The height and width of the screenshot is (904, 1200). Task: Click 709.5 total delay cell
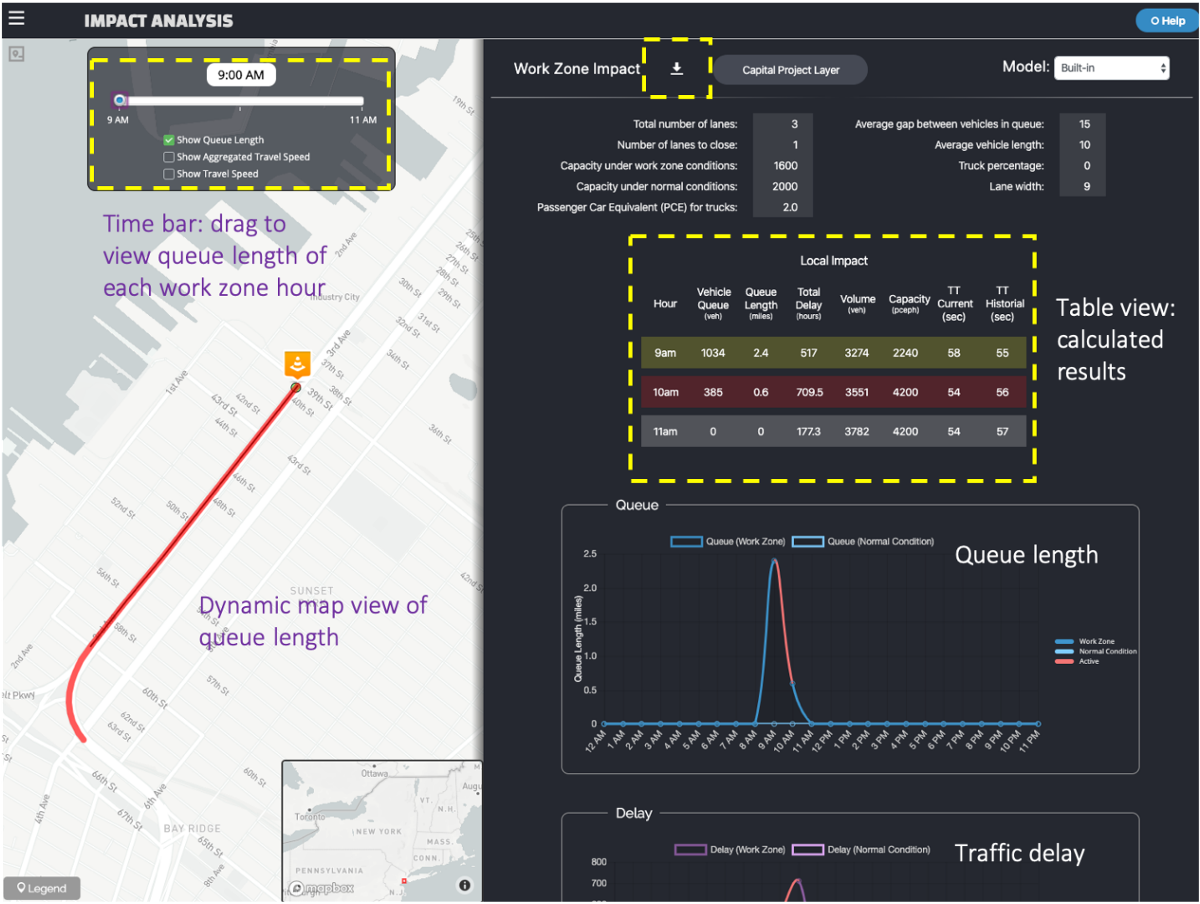808,392
